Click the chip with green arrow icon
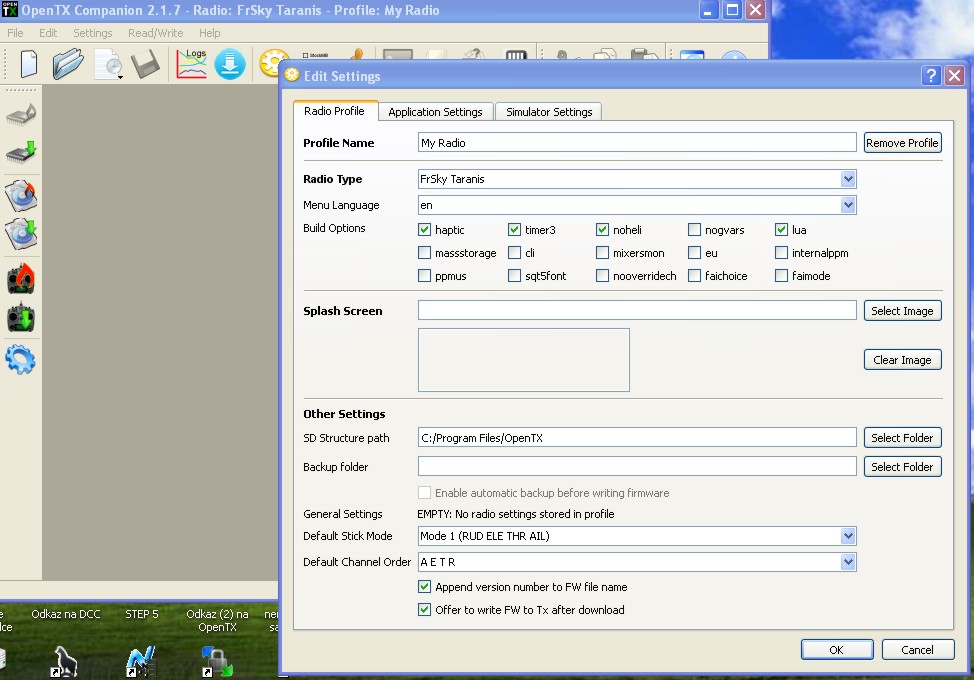 21,153
